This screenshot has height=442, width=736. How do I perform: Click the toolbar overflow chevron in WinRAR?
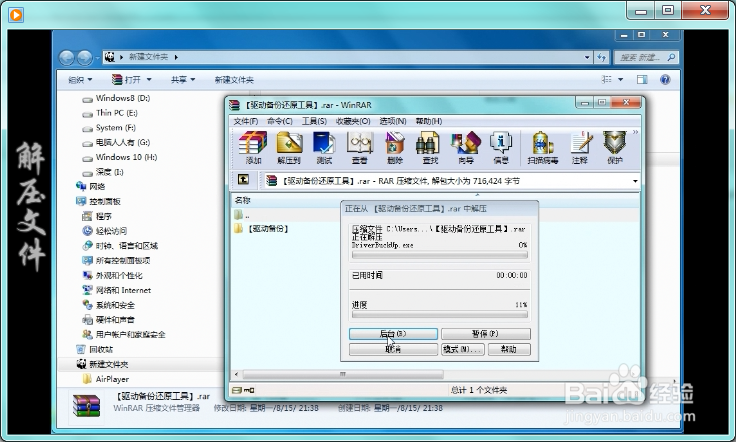[635, 132]
